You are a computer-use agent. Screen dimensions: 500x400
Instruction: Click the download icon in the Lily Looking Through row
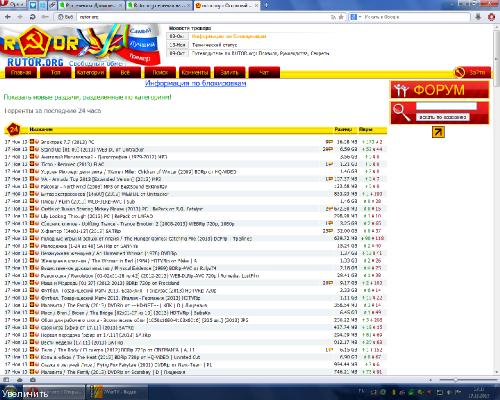pos(32,216)
